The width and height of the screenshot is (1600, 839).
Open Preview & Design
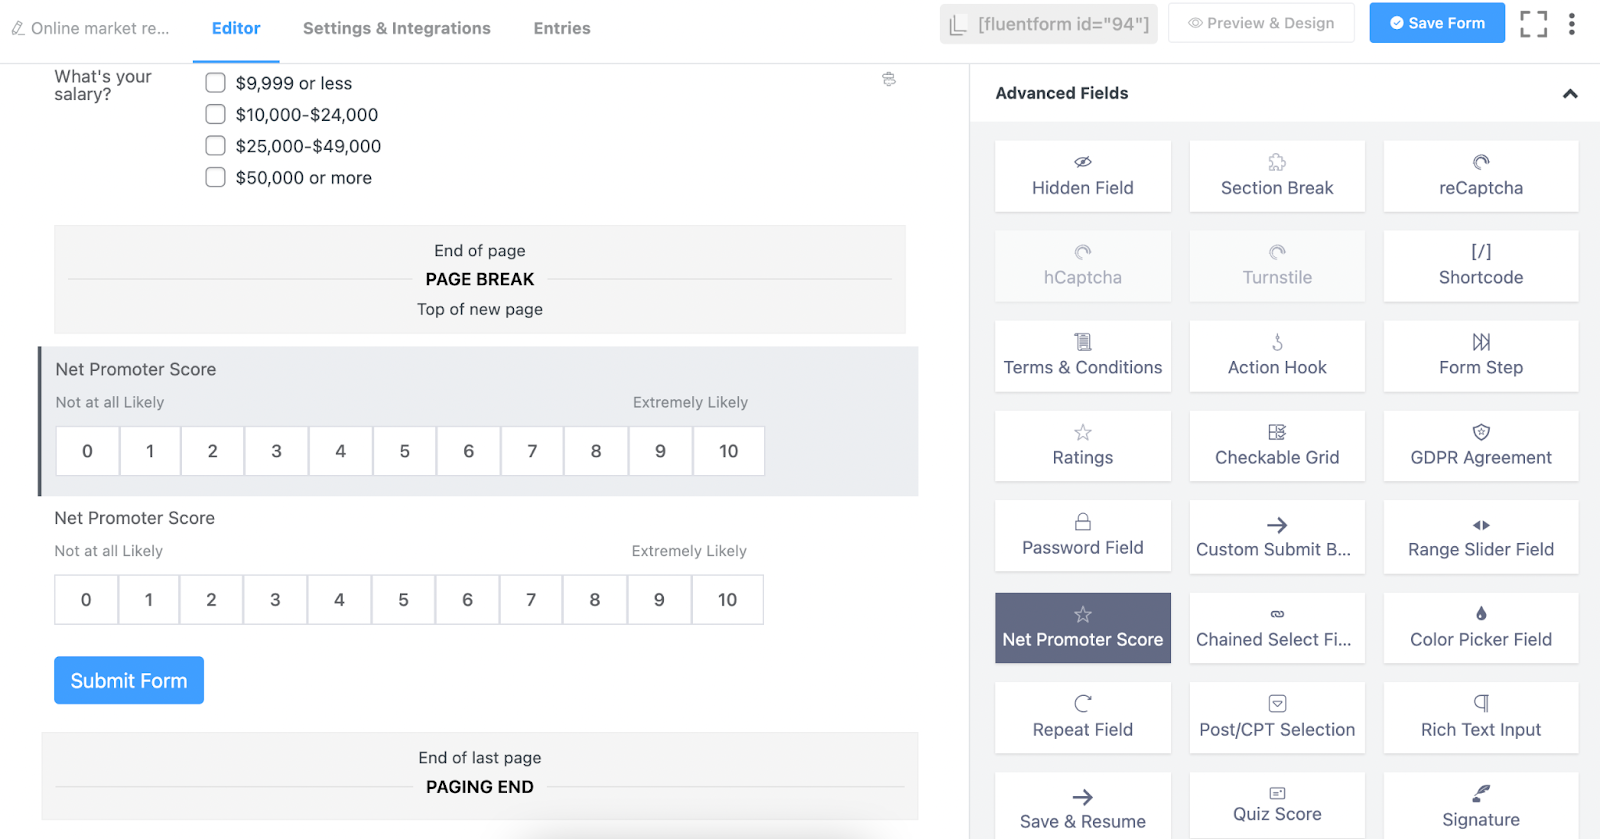[x=1260, y=23]
